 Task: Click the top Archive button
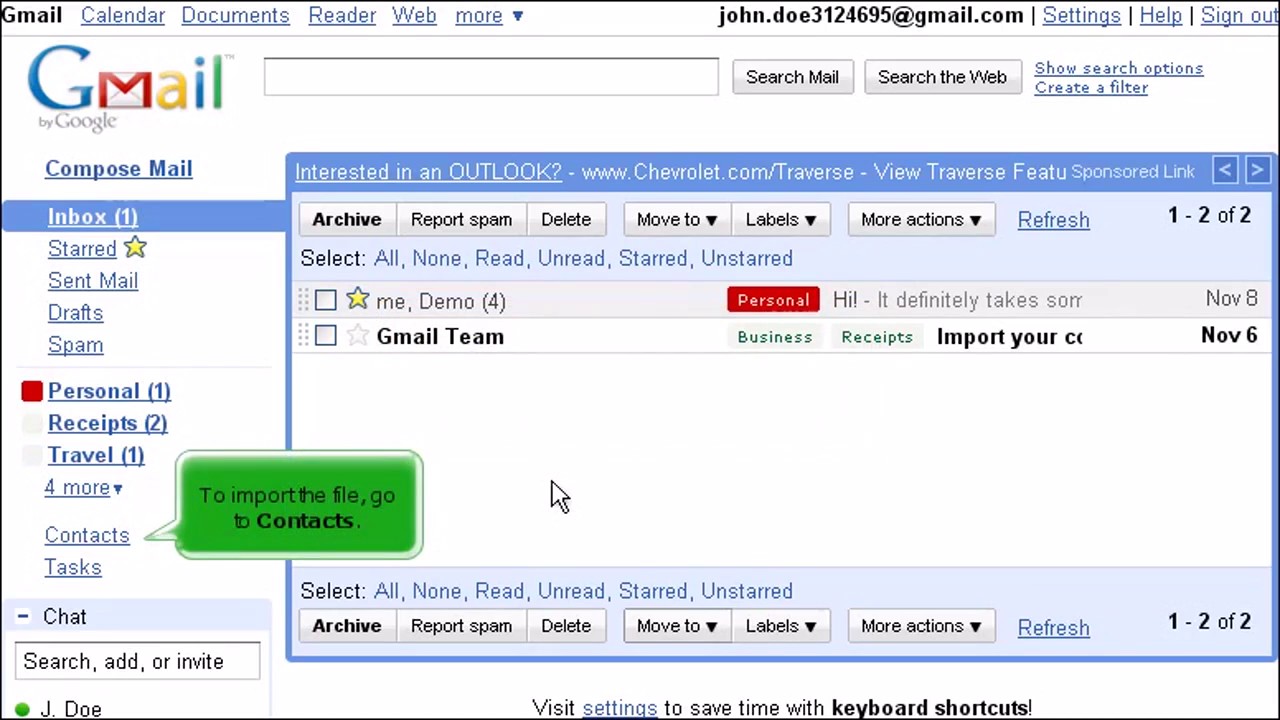pyautogui.click(x=347, y=219)
